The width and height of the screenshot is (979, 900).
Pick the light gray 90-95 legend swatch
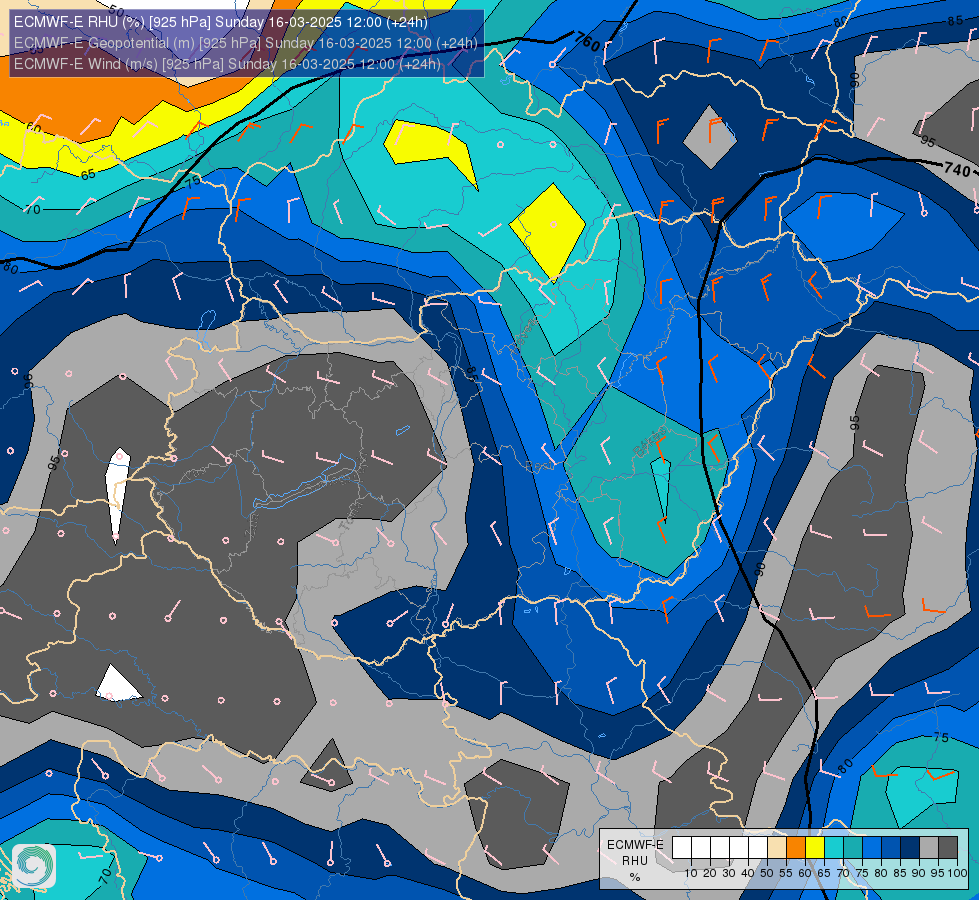[x=929, y=848]
